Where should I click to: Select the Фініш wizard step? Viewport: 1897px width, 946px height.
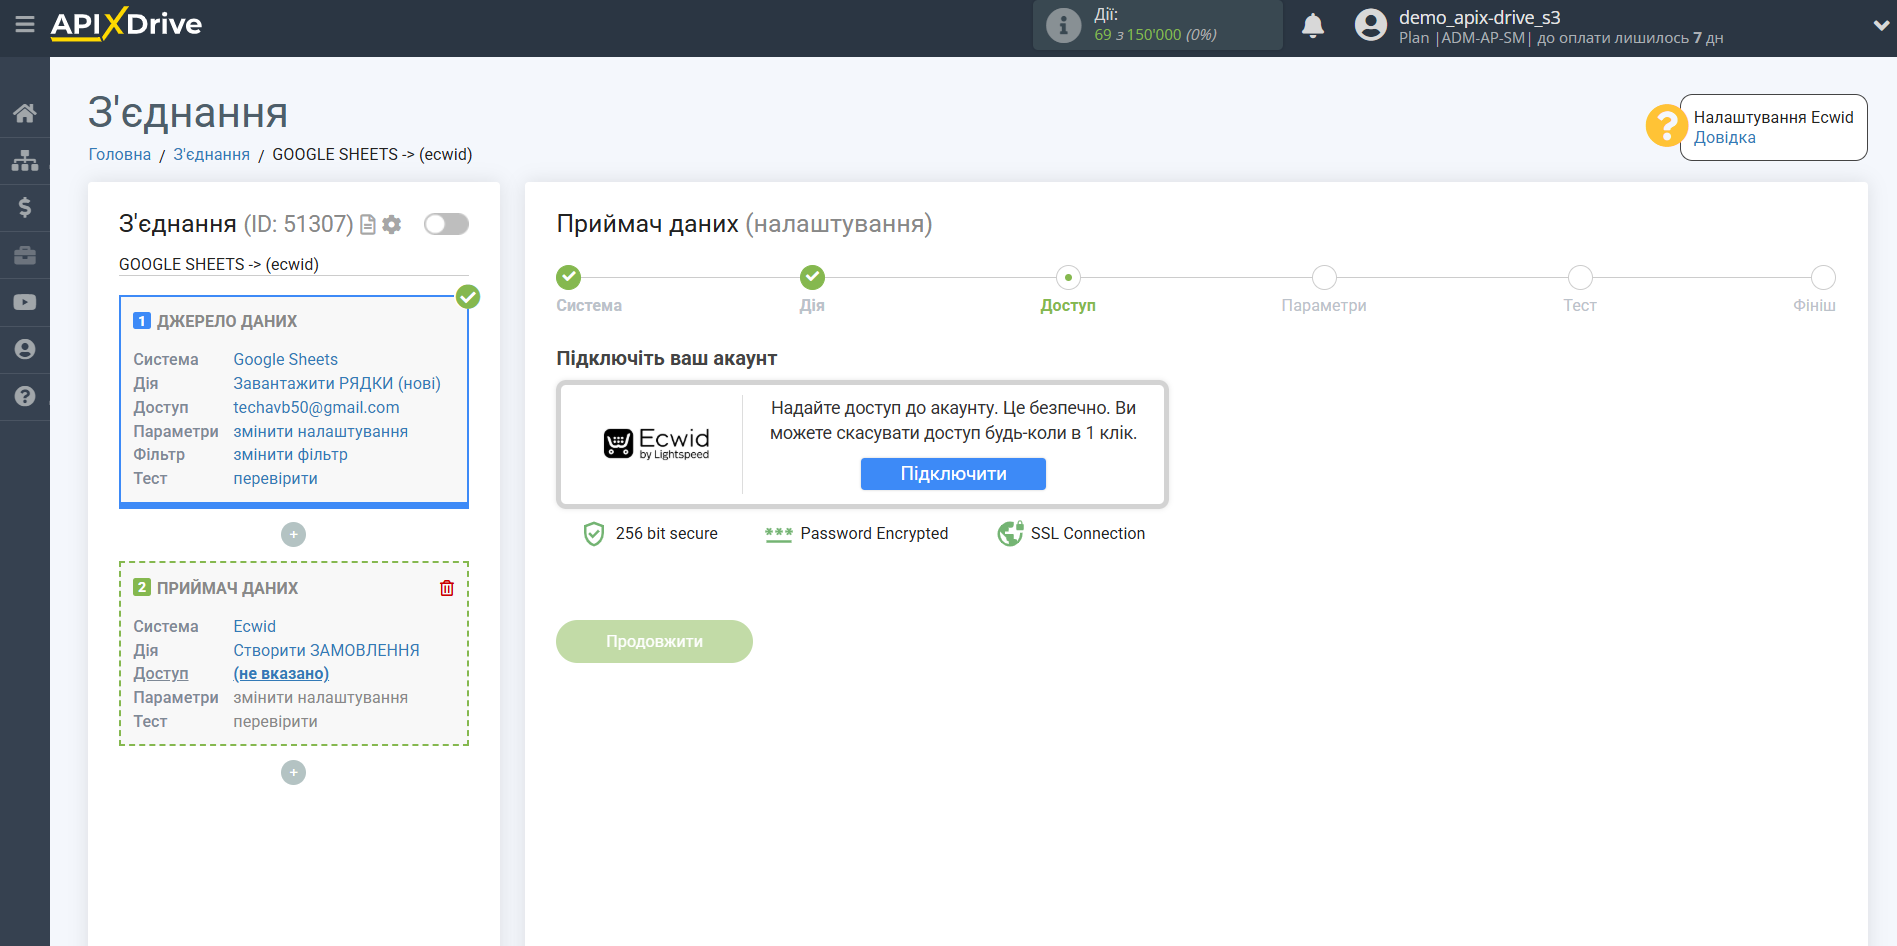(x=1823, y=277)
